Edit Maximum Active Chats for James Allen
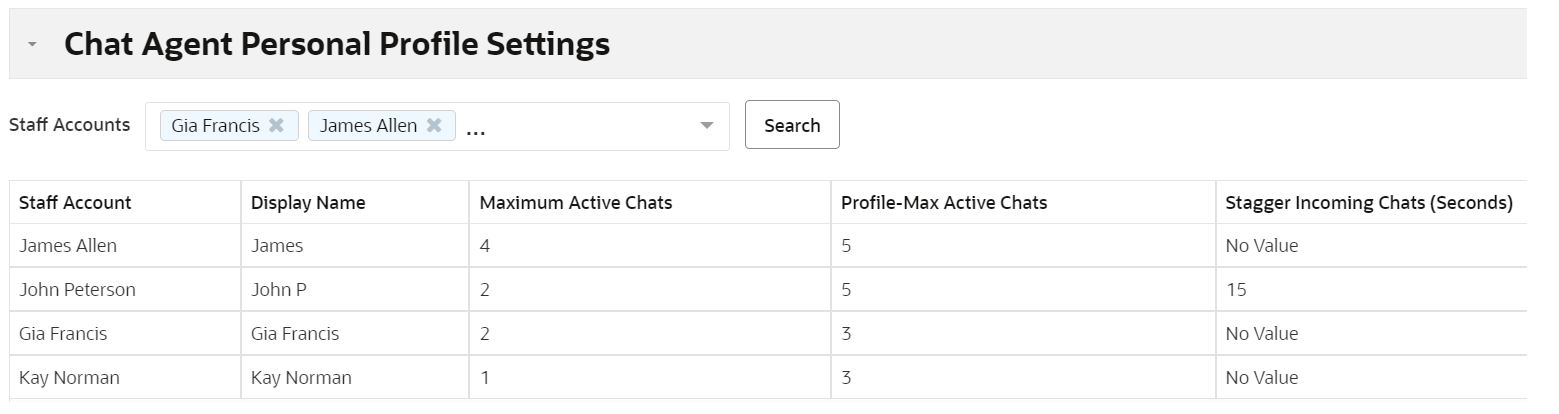 (x=485, y=246)
